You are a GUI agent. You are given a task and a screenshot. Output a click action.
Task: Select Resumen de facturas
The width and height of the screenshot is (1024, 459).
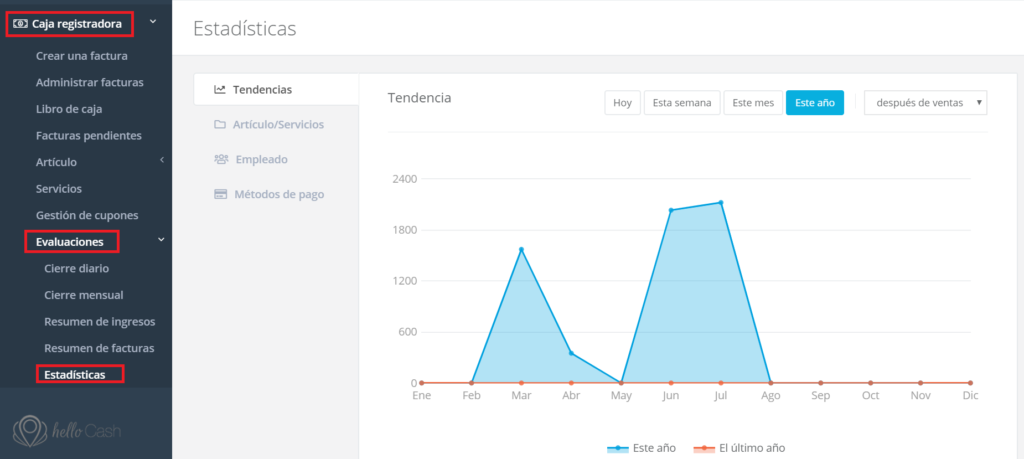point(99,348)
